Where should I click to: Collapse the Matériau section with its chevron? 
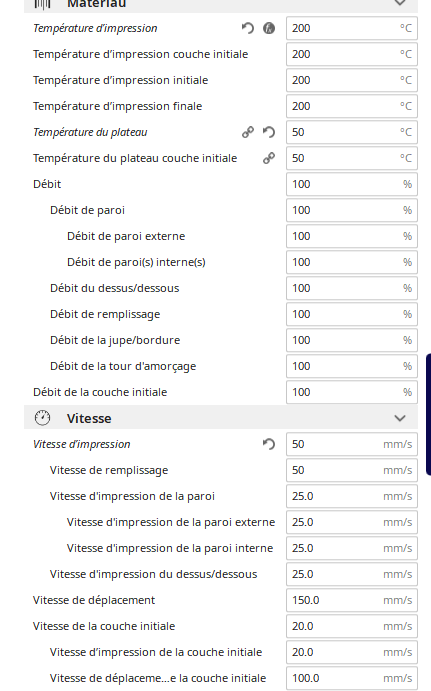point(400,3)
